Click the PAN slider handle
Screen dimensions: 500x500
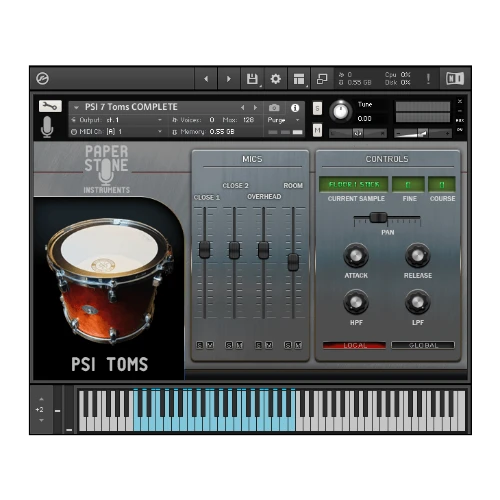(378, 218)
